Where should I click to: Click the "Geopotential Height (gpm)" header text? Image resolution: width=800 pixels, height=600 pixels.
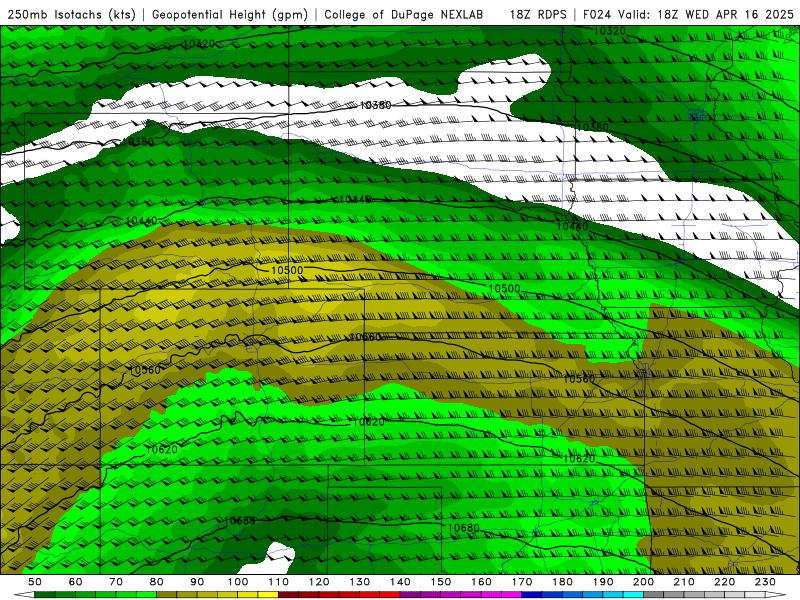tap(230, 14)
